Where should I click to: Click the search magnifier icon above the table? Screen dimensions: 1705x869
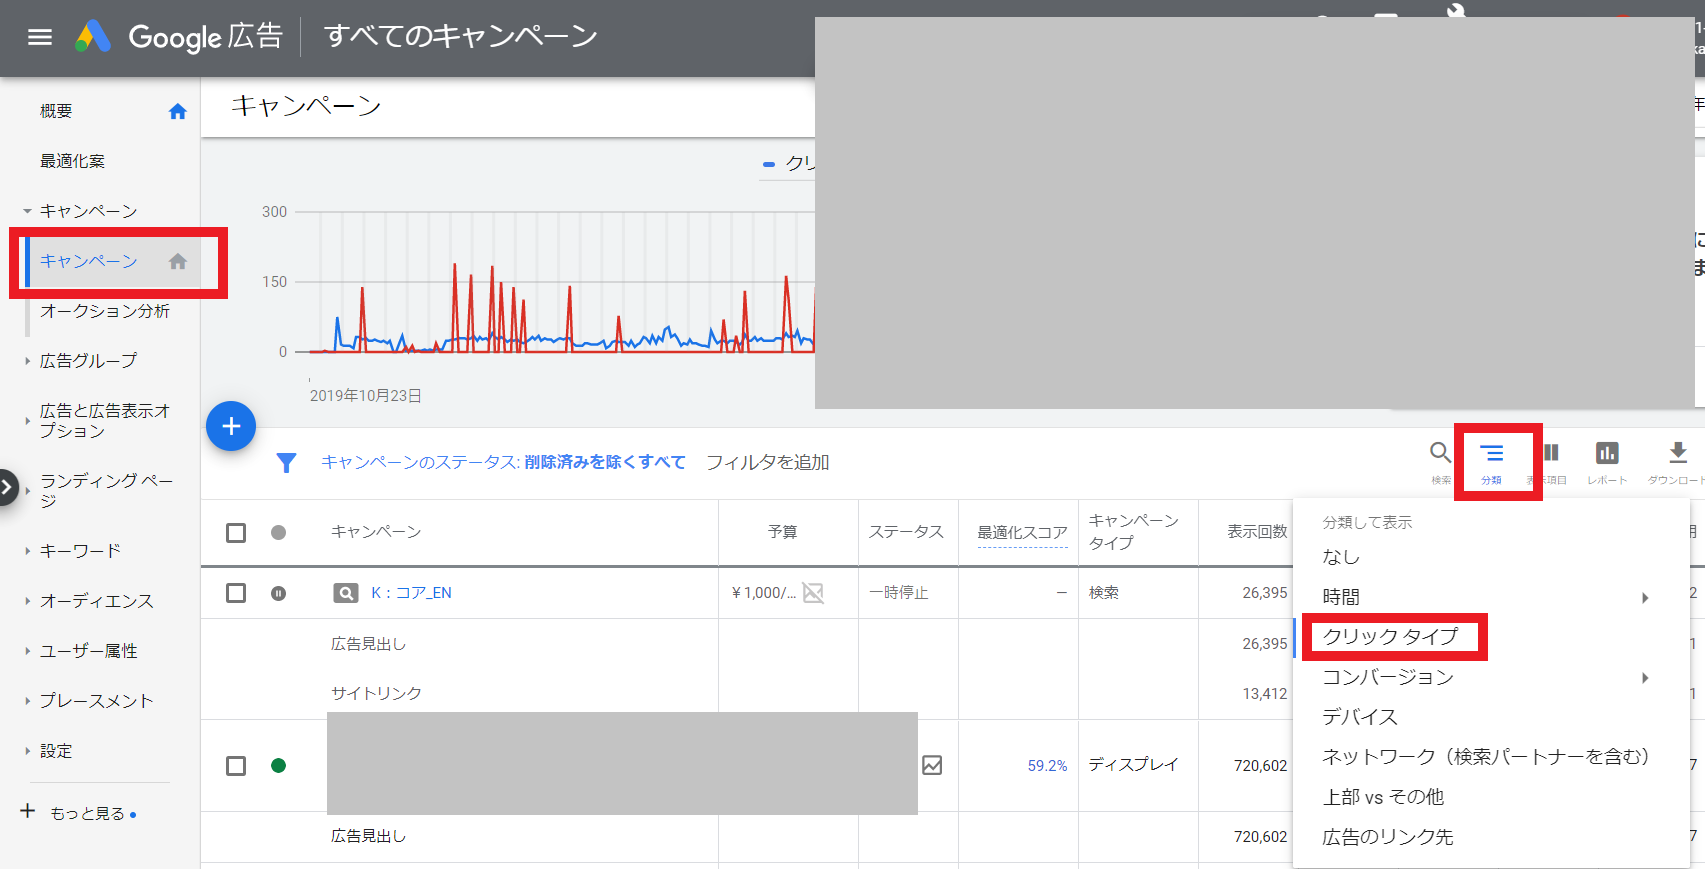(x=1440, y=453)
